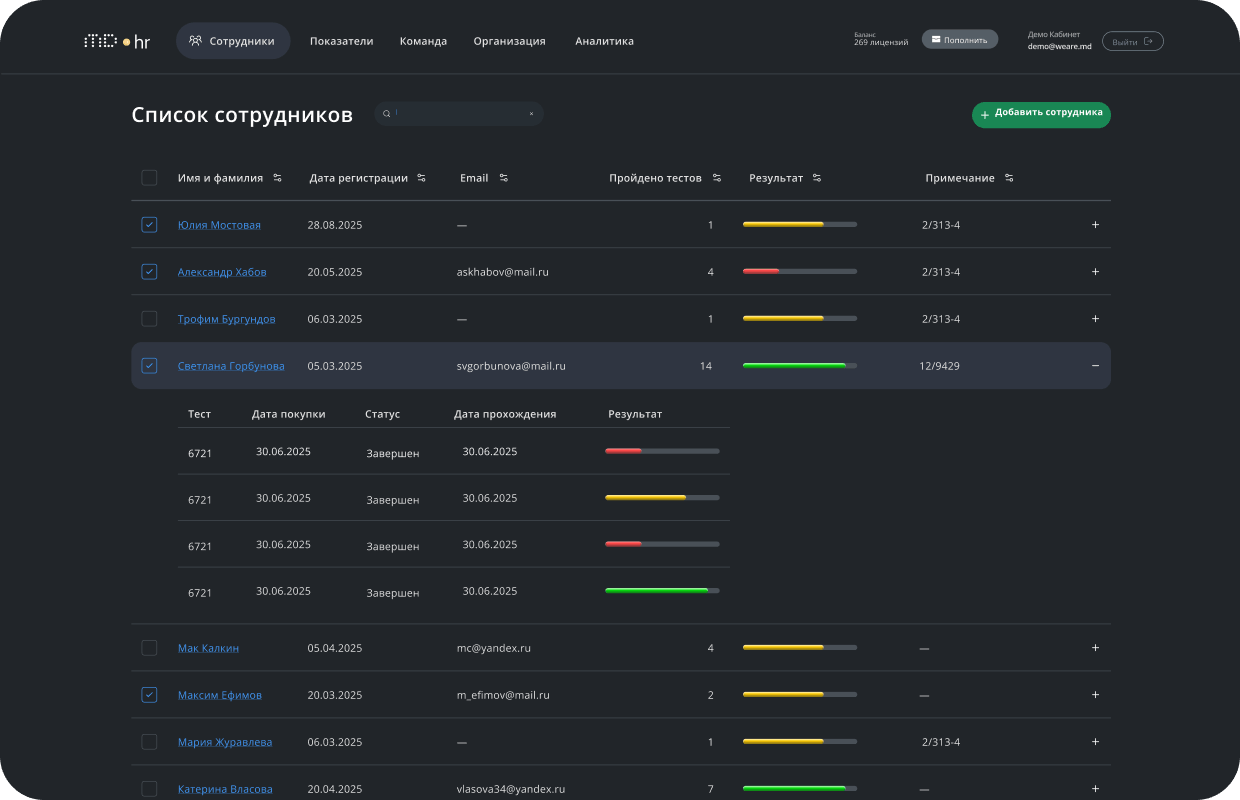Open Юлия Мостовая employee link
This screenshot has width=1240, height=800.
click(219, 225)
